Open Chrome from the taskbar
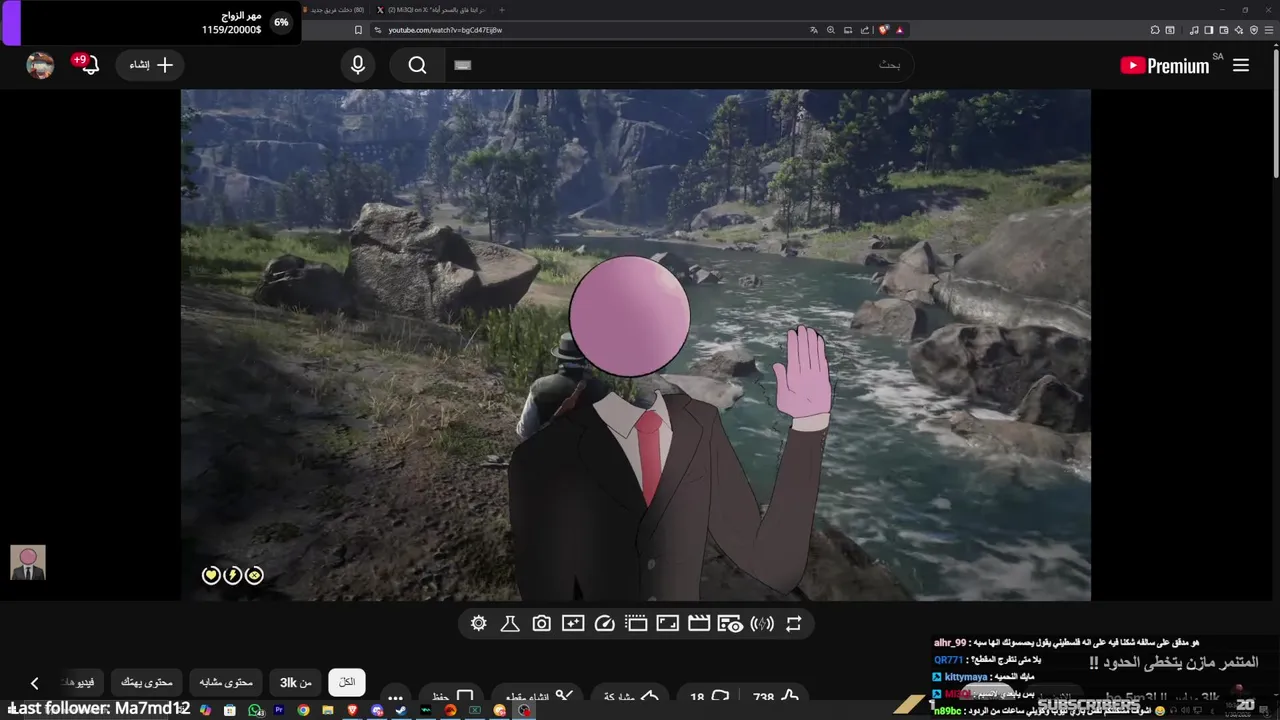The height and width of the screenshot is (720, 1280). click(303, 710)
